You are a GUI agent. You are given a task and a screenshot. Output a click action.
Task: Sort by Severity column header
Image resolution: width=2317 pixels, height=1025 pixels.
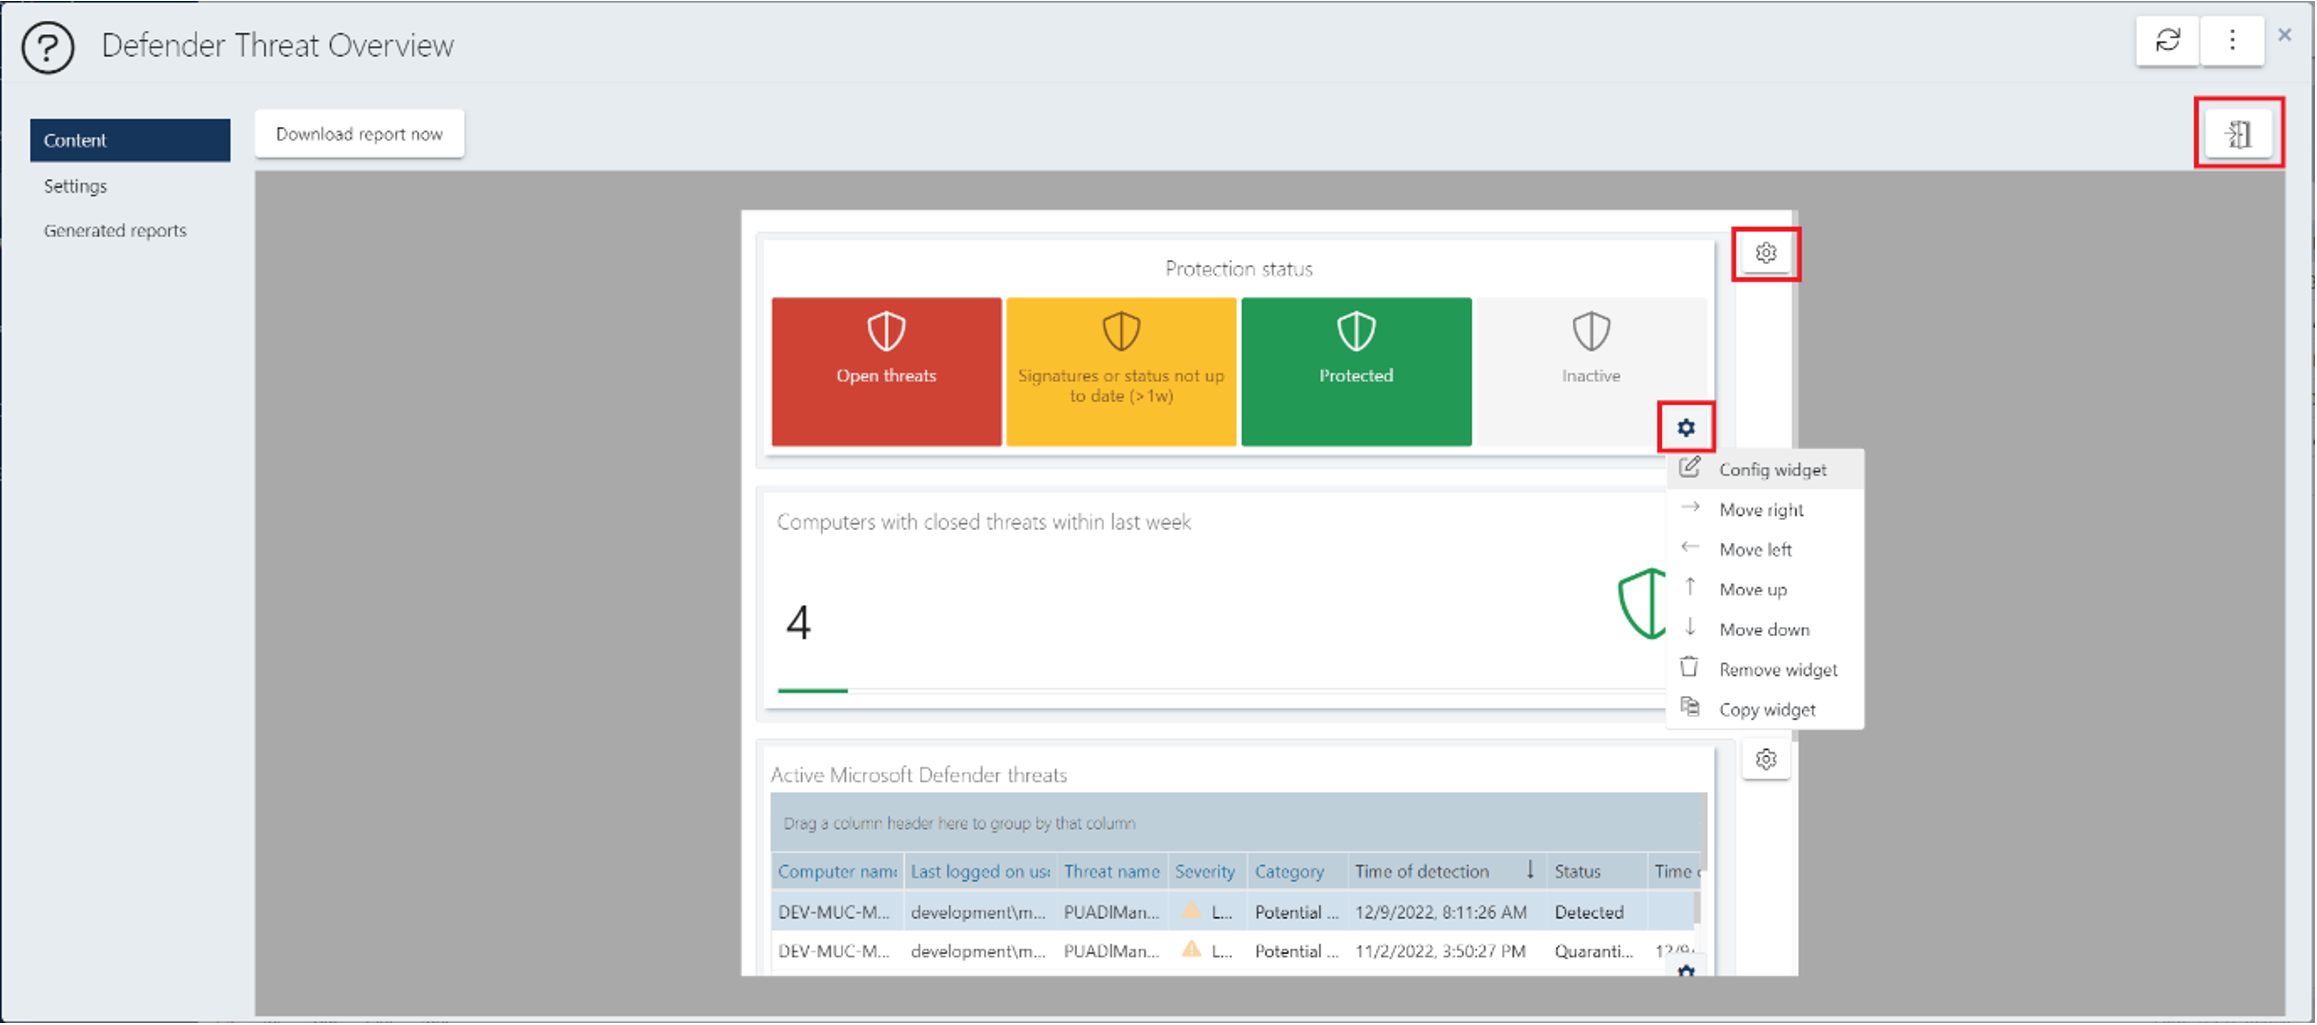tap(1205, 872)
